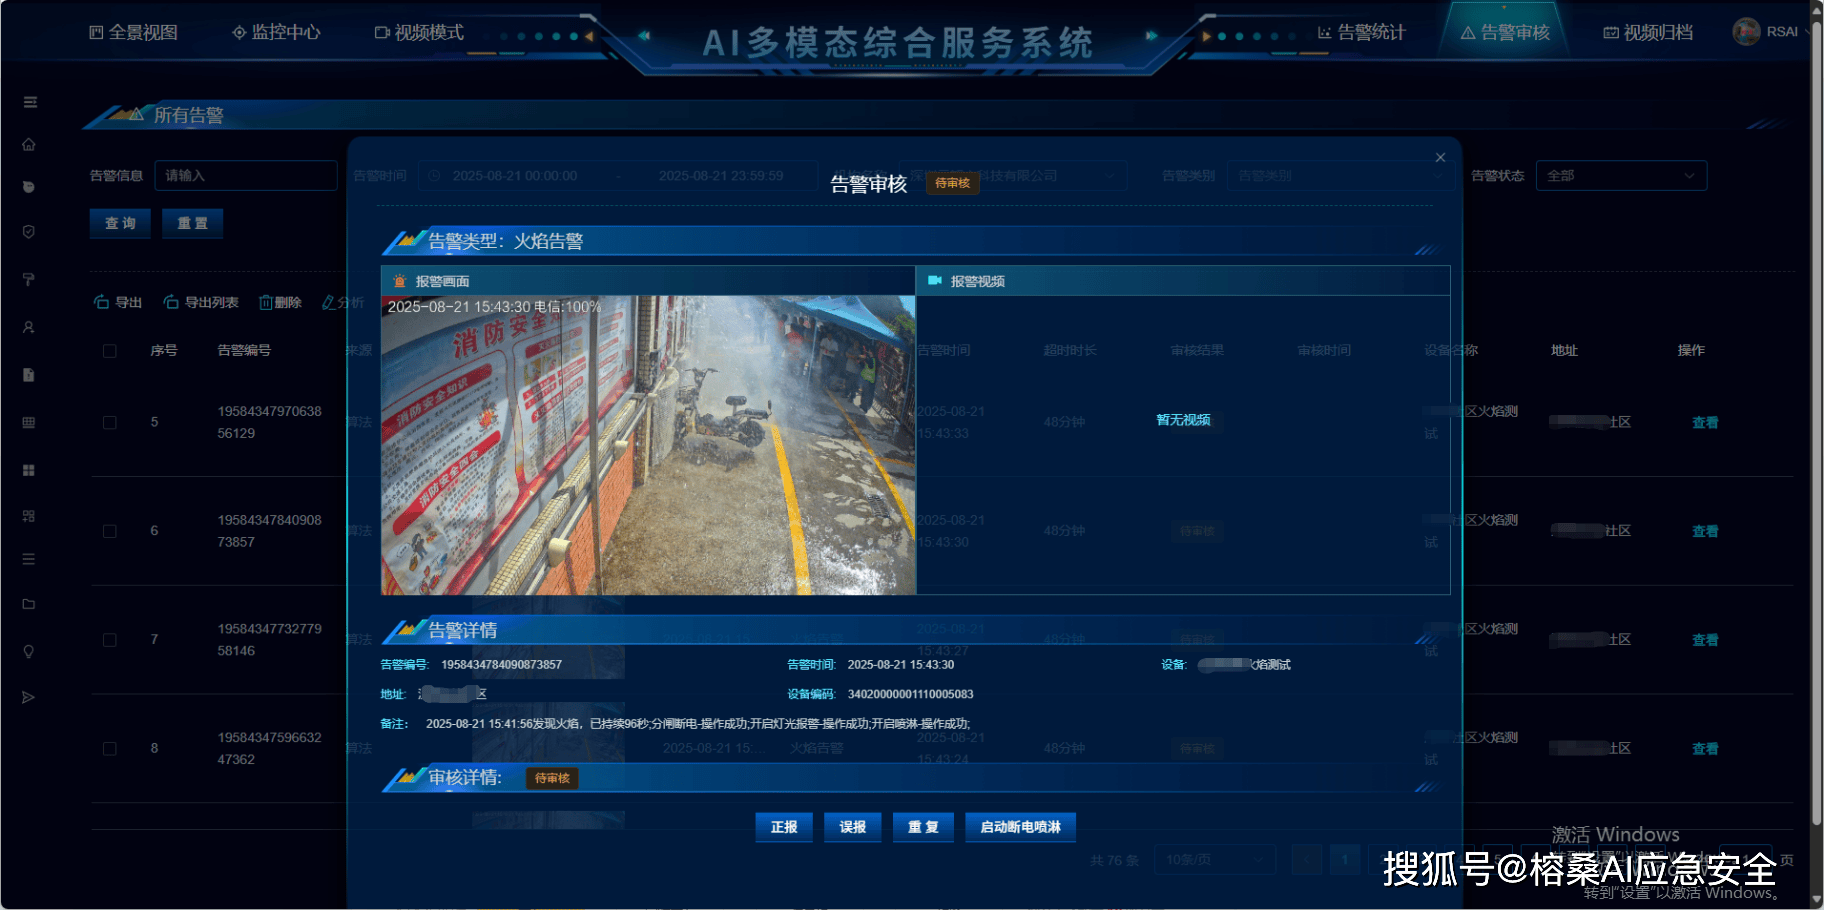The height and width of the screenshot is (910, 1824).
Task: Click the 告警信息 input field
Action: click(x=246, y=176)
